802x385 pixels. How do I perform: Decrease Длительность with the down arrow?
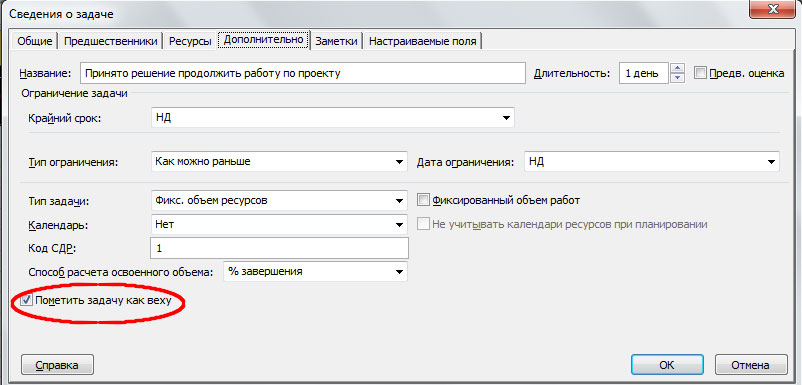pyautogui.click(x=677, y=78)
